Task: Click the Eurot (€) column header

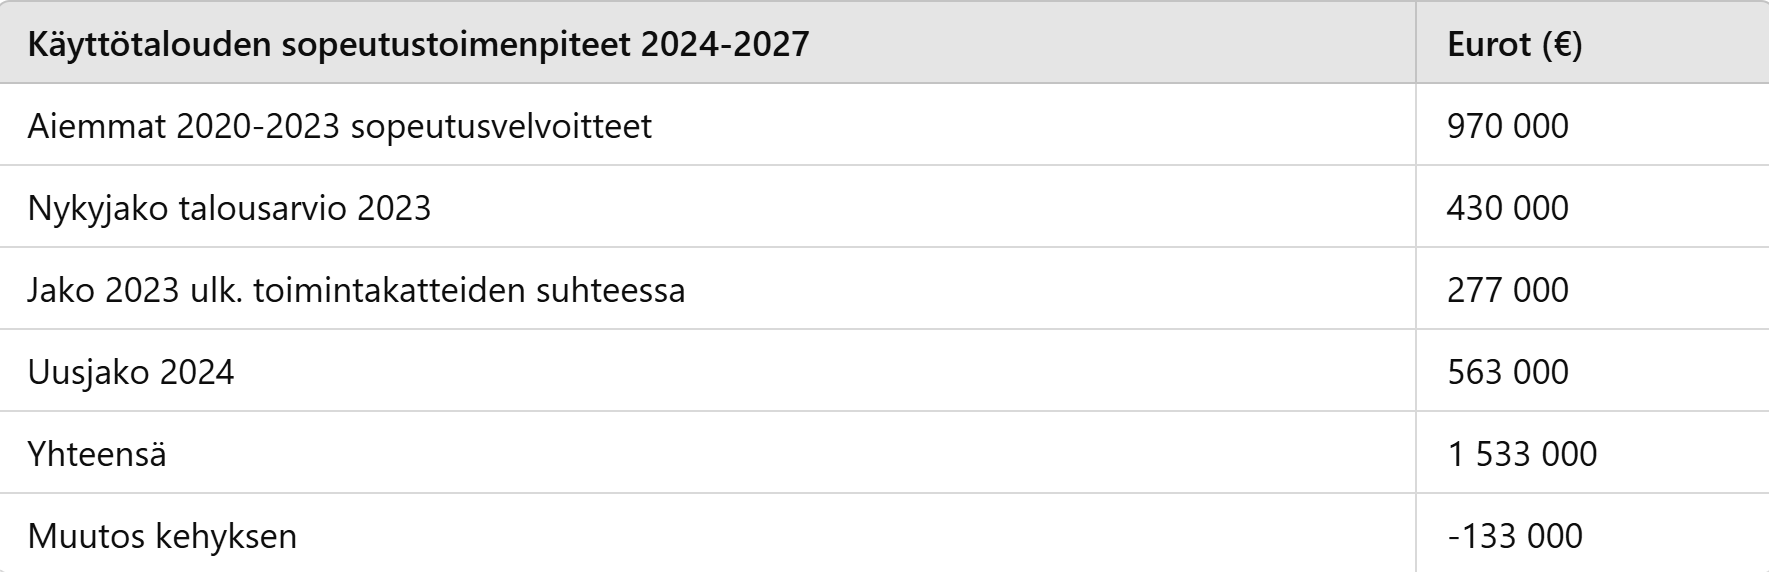Action: pyautogui.click(x=1592, y=43)
